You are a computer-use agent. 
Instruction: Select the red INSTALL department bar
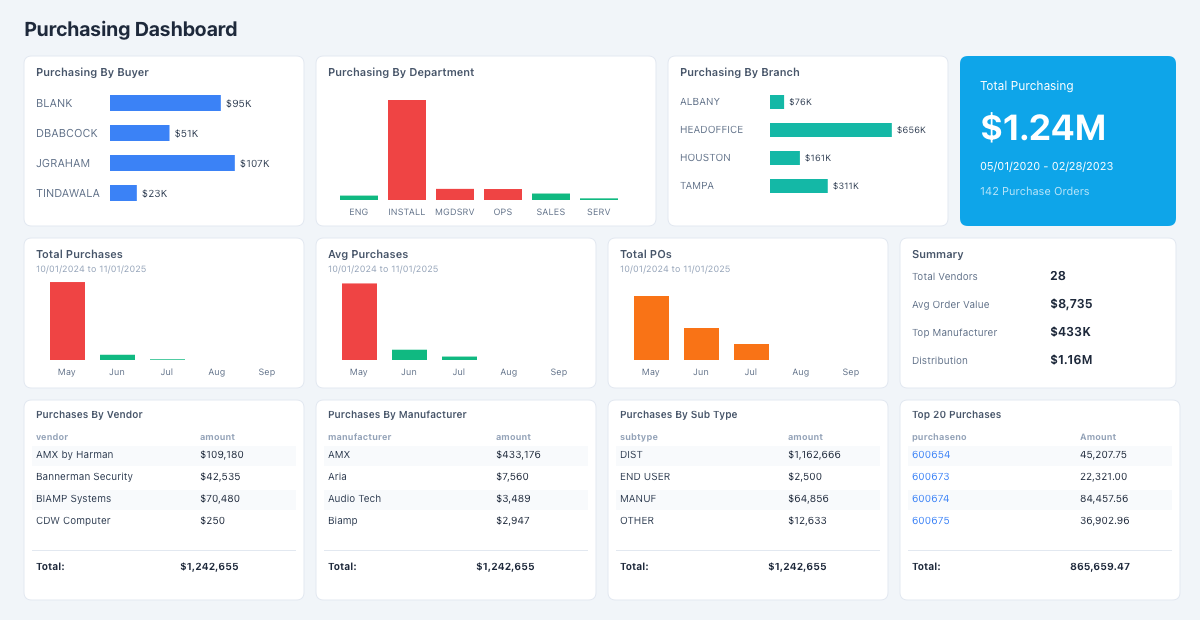[407, 150]
